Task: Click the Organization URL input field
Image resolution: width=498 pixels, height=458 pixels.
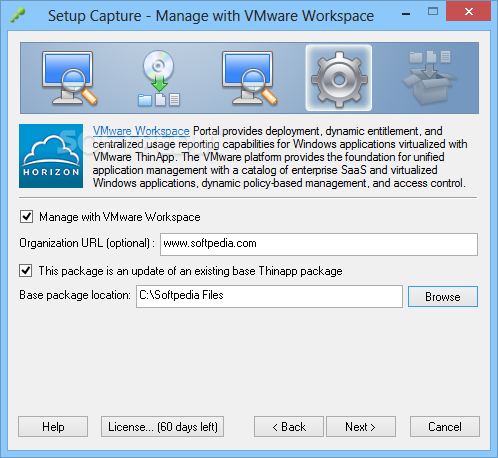Action: pos(319,244)
